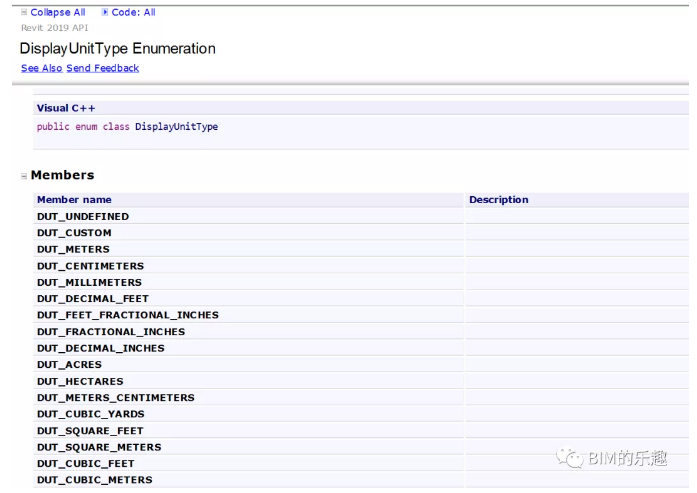Screen dimensions: 697x493
Task: Click the DUT_MILLIMETERS member entry
Action: [89, 283]
